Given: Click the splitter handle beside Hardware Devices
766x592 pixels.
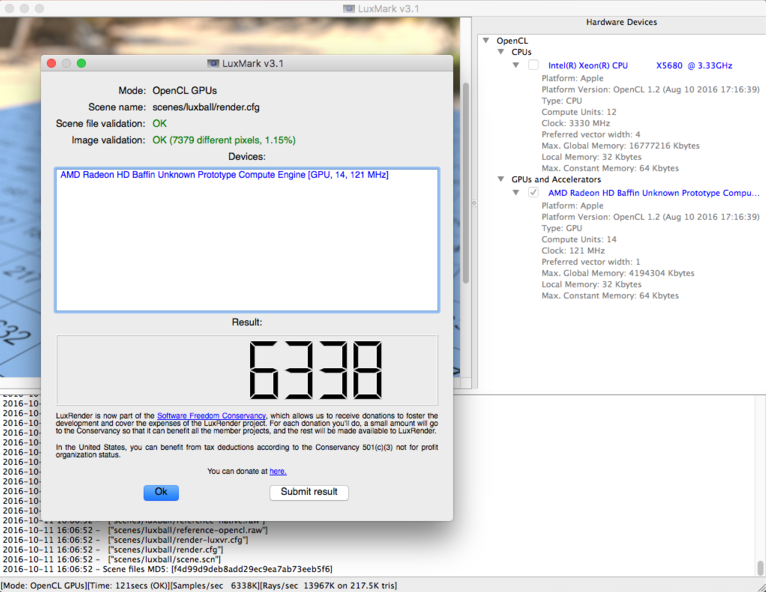Looking at the screenshot, I should pyautogui.click(x=474, y=203).
